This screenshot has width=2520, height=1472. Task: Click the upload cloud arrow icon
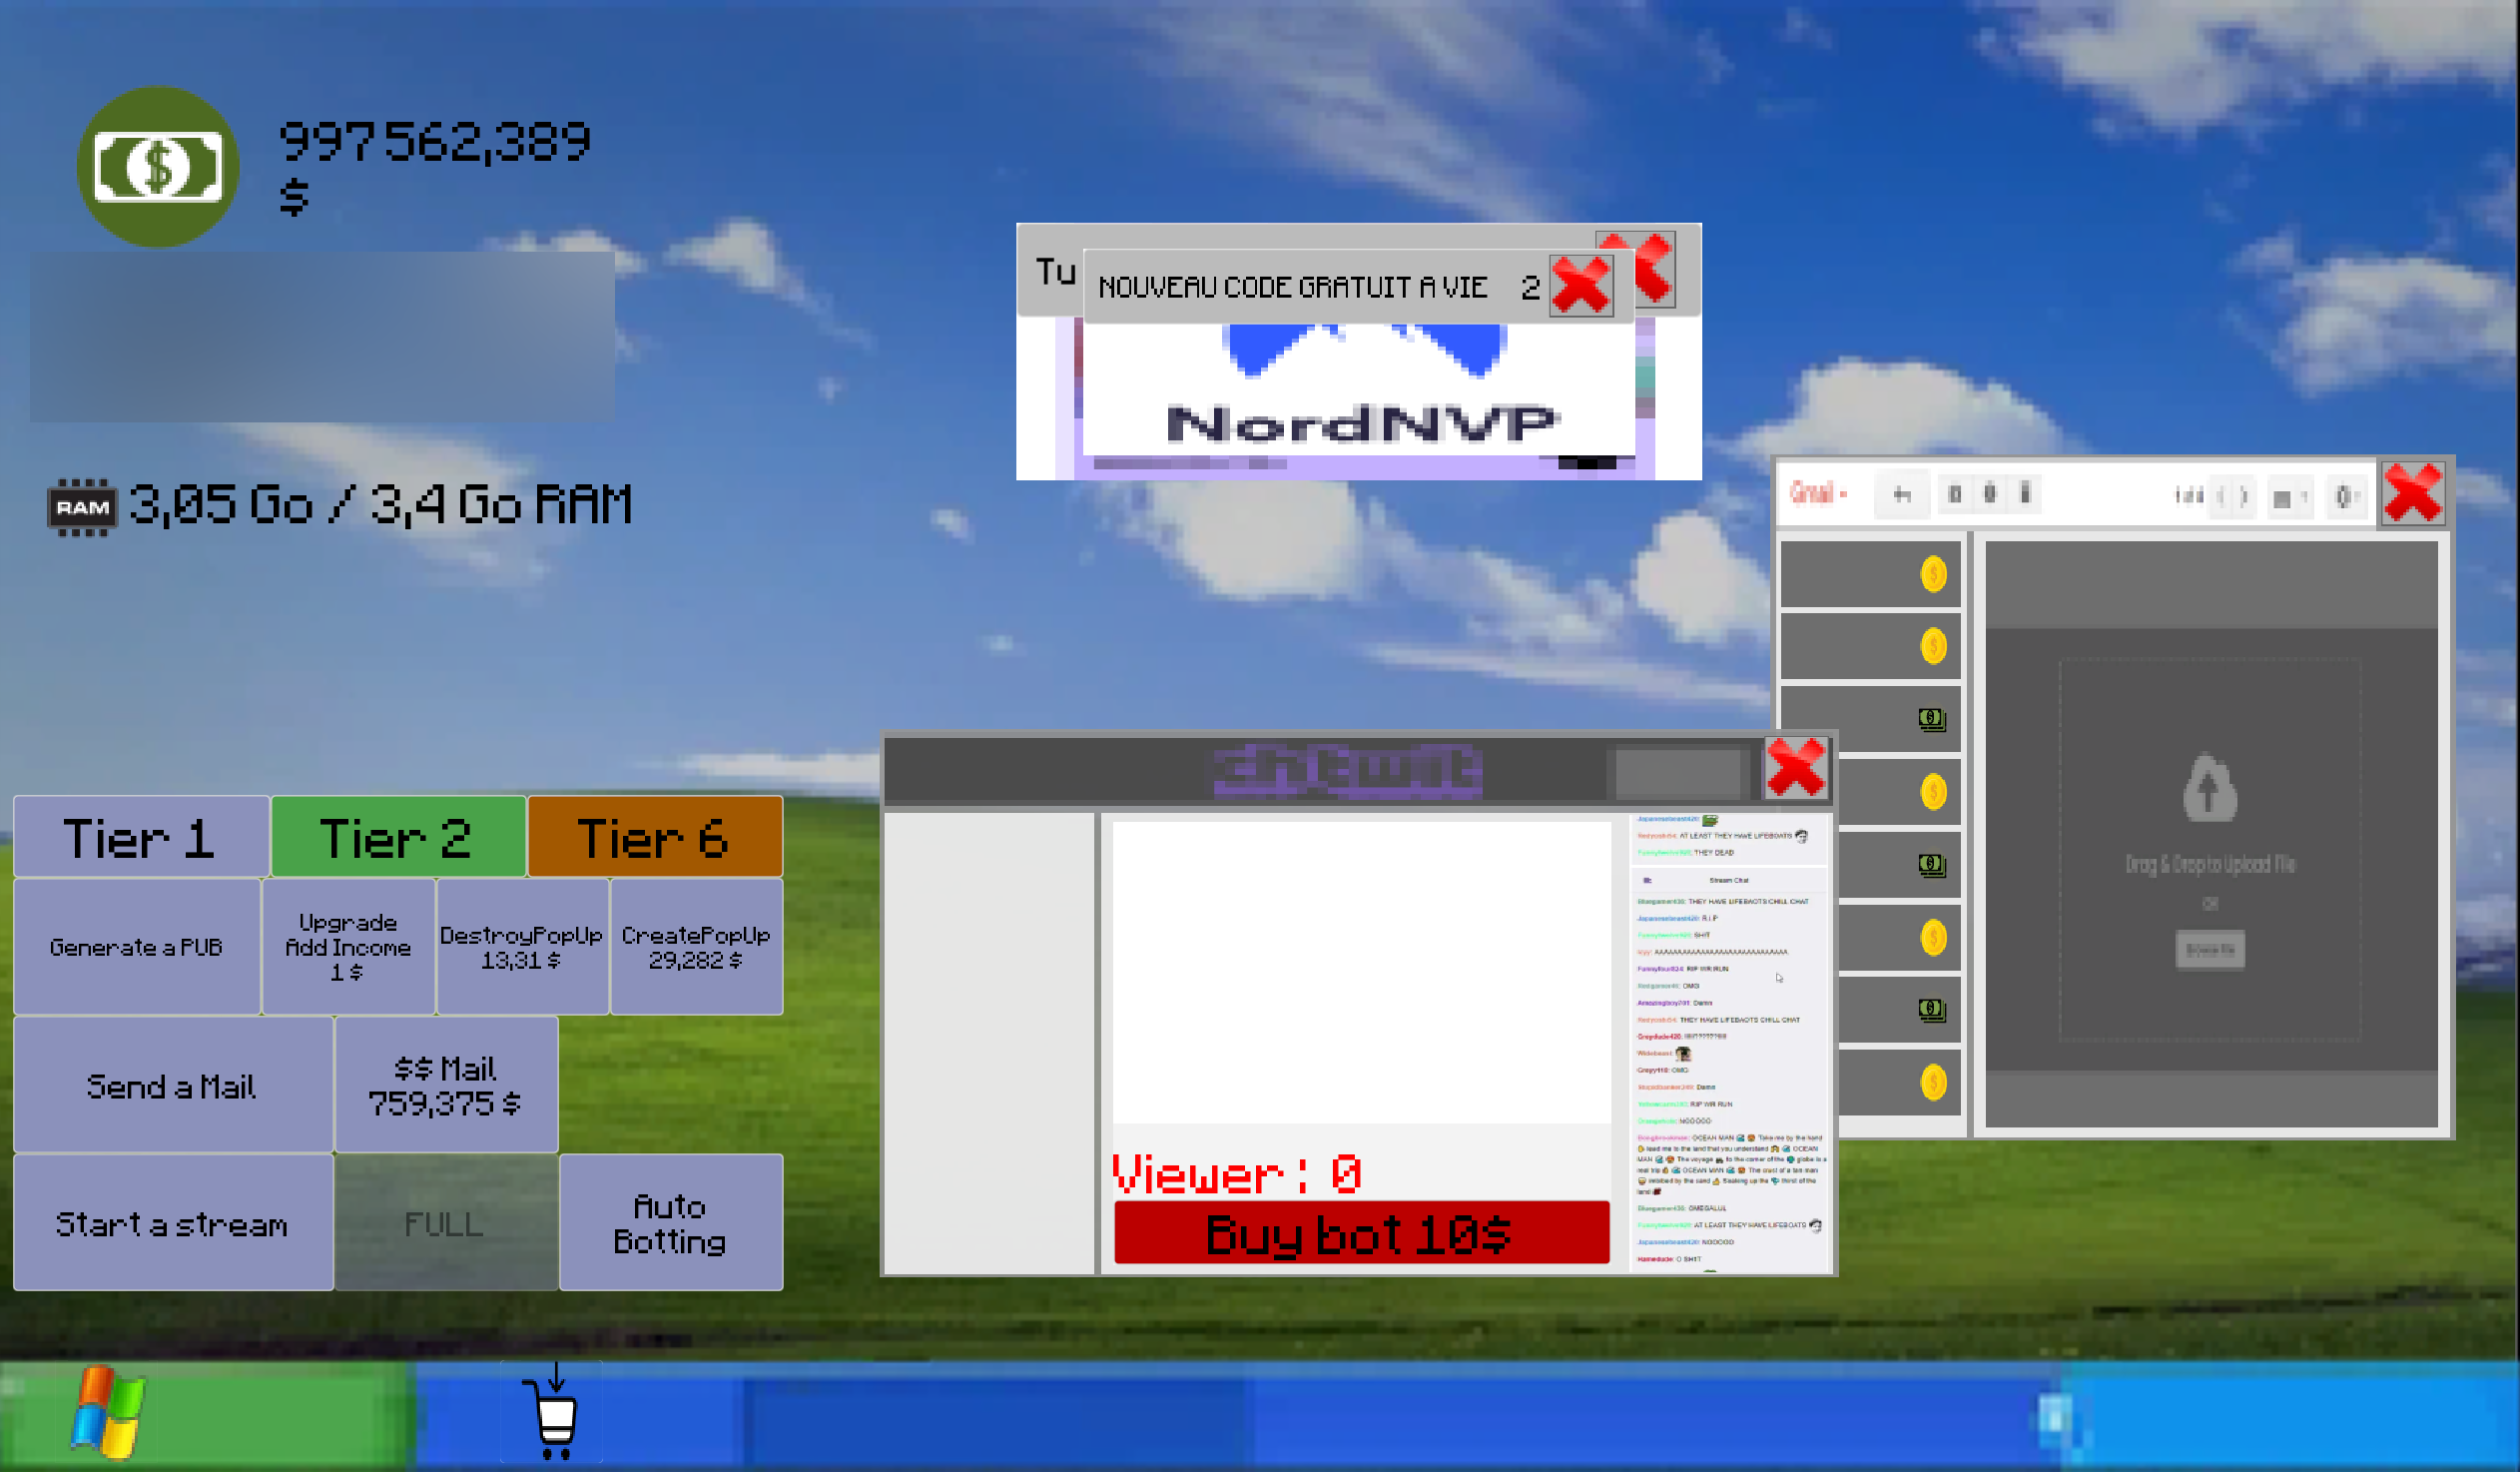click(2209, 789)
